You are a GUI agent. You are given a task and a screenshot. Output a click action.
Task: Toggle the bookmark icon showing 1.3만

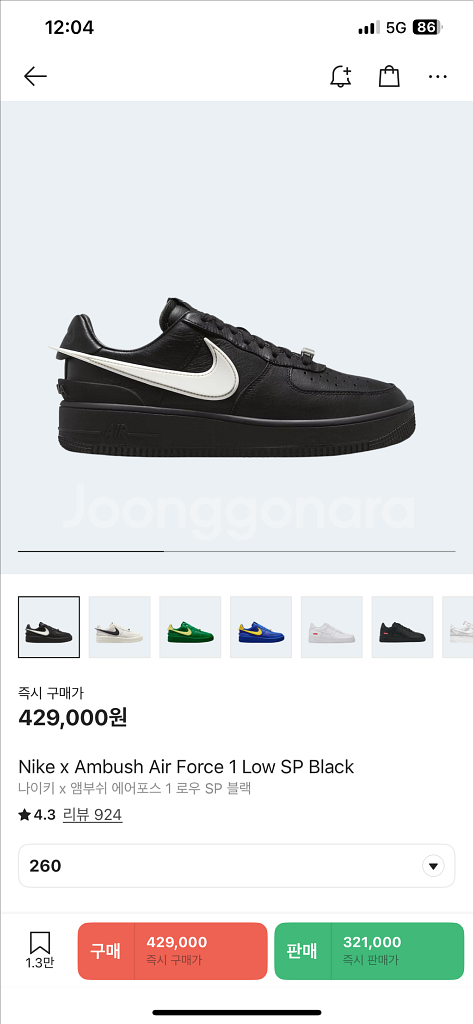pyautogui.click(x=40, y=950)
